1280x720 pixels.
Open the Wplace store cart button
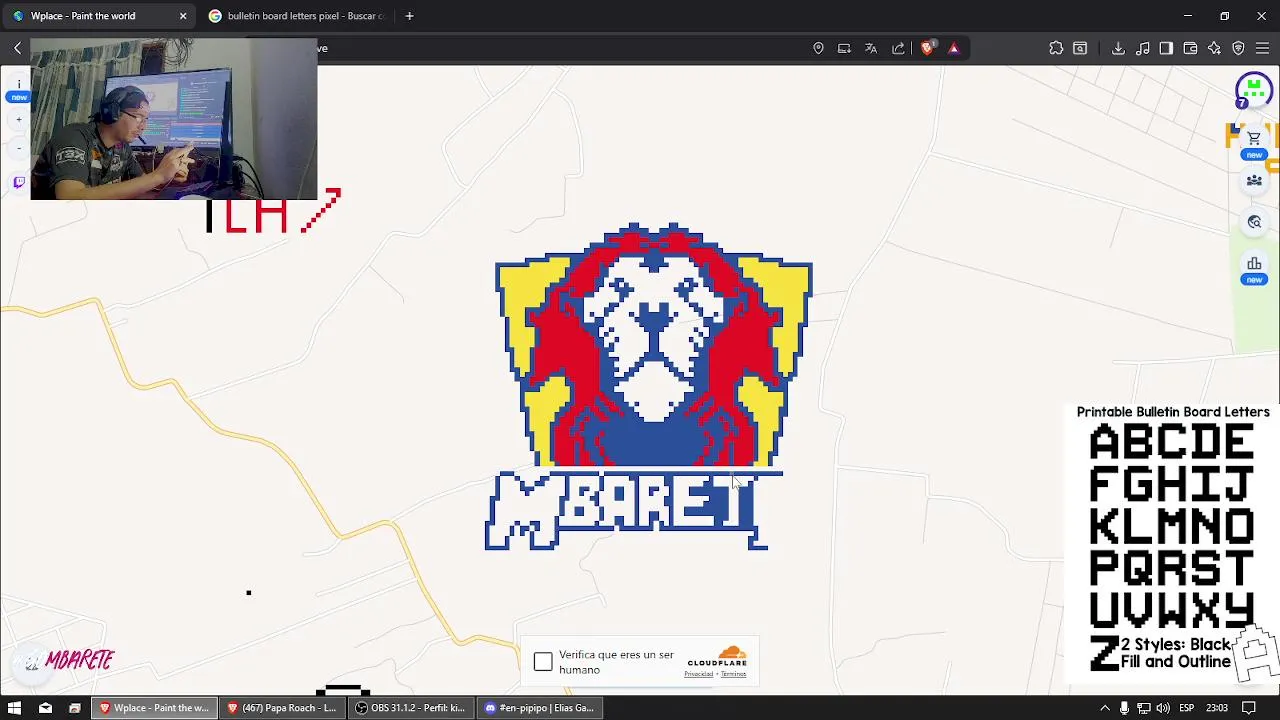pyautogui.click(x=1254, y=138)
